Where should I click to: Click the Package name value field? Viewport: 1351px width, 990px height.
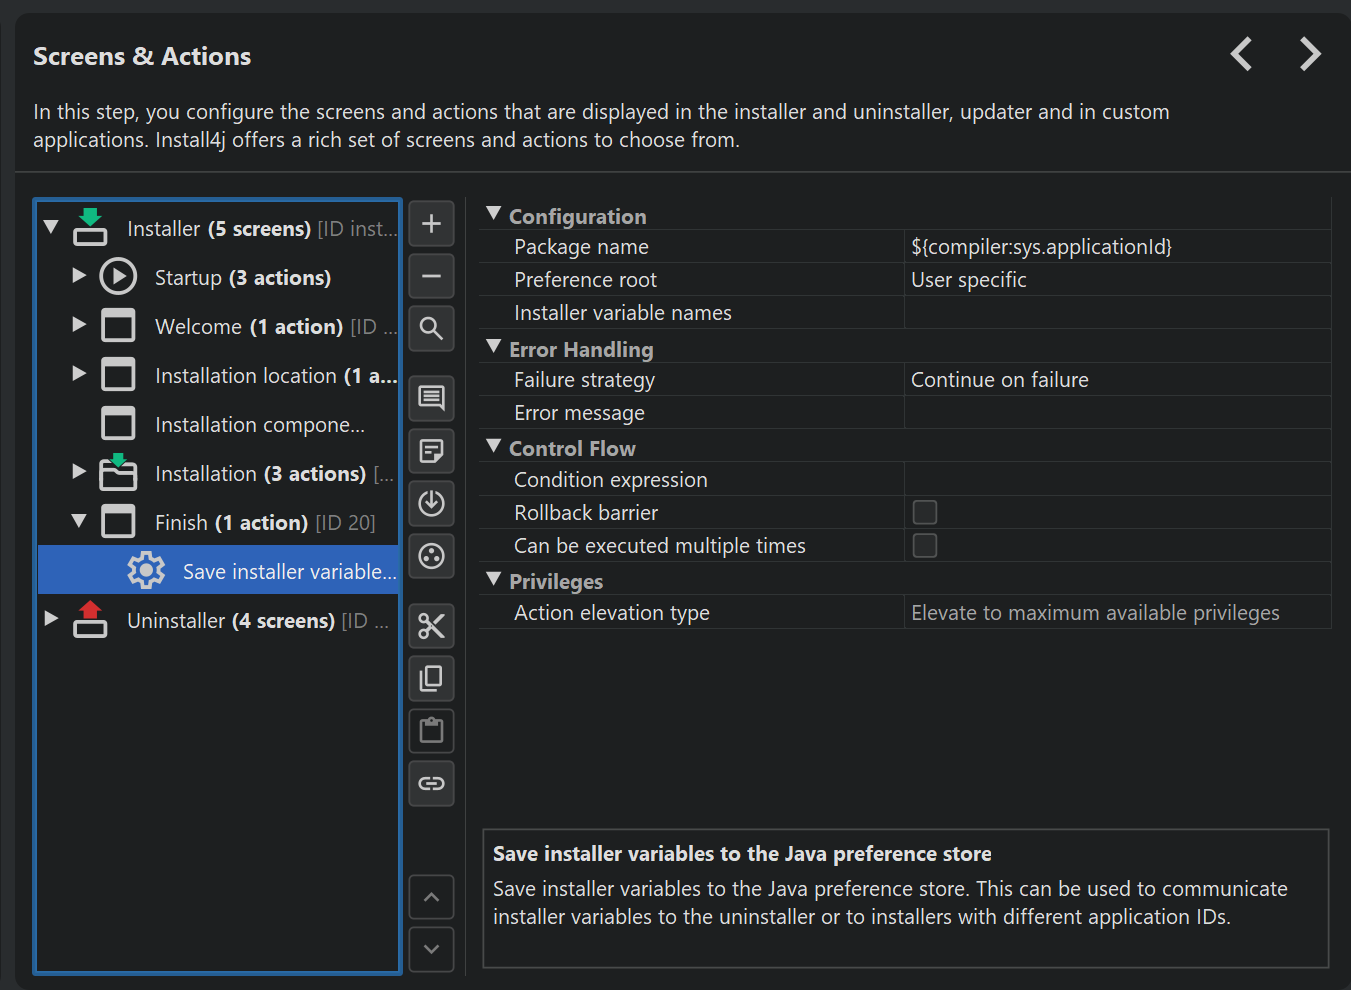pos(1116,247)
